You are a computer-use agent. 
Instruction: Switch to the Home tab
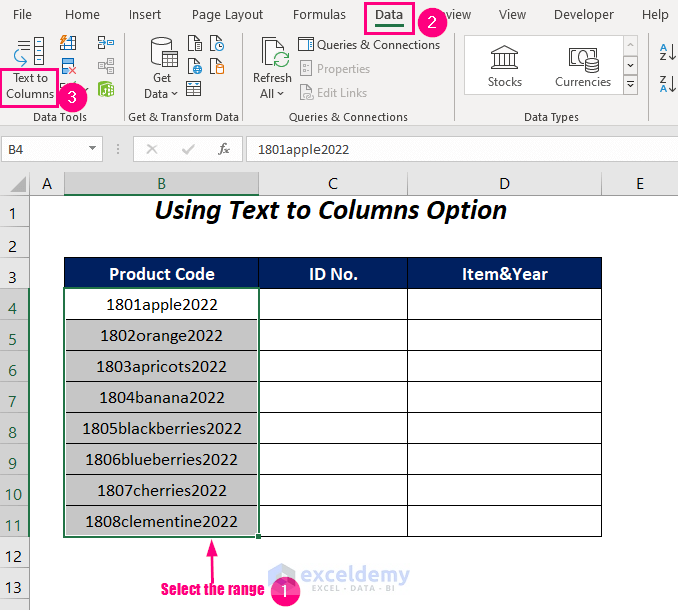[82, 15]
